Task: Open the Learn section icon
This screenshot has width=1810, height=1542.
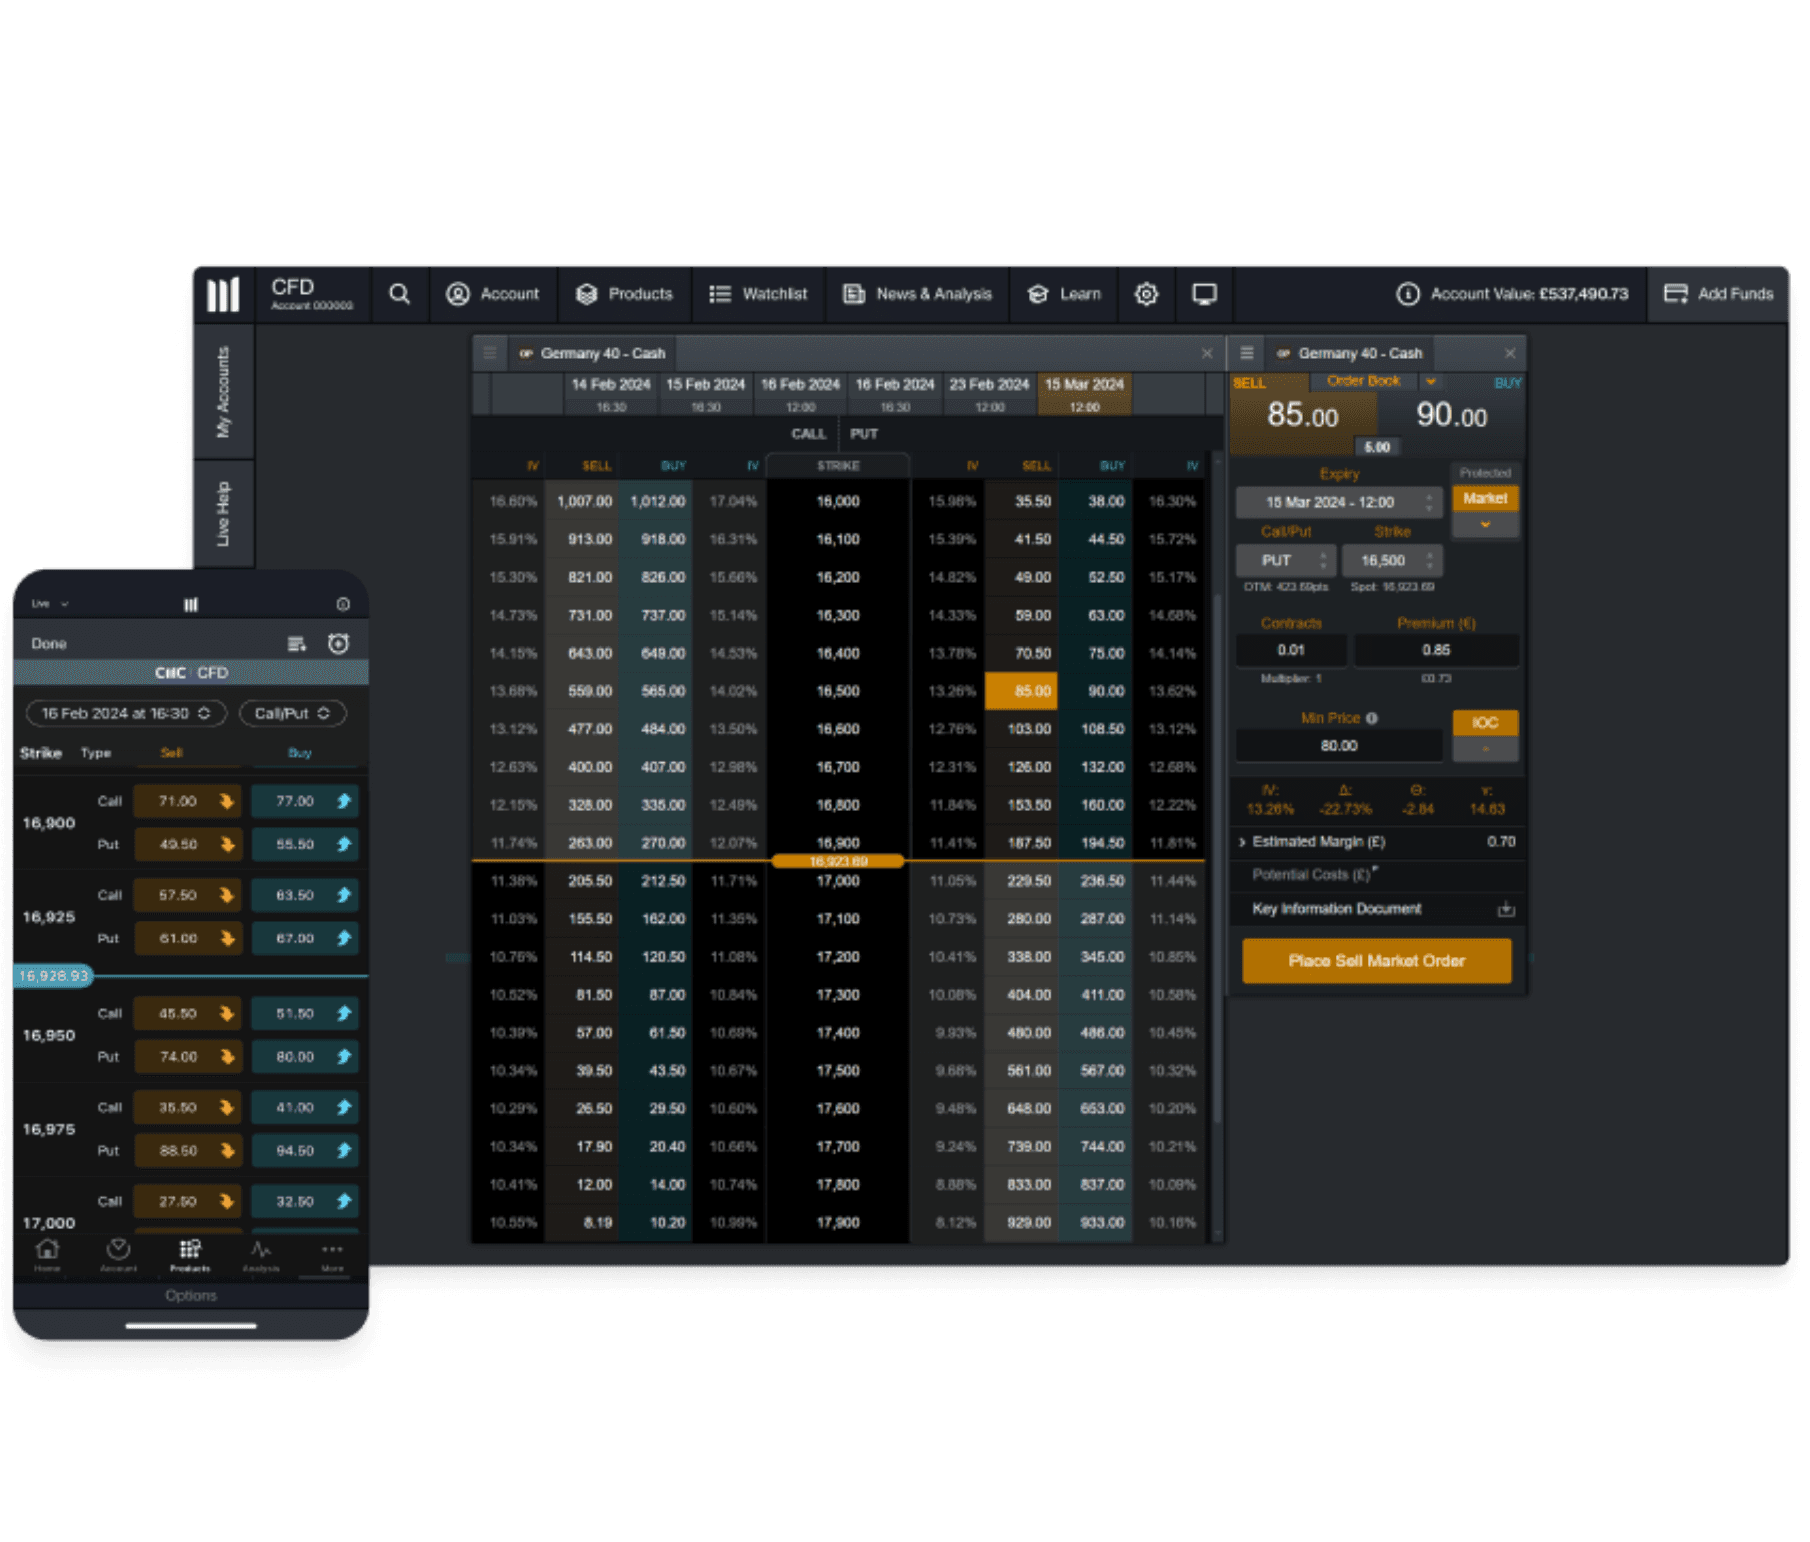Action: click(1036, 294)
